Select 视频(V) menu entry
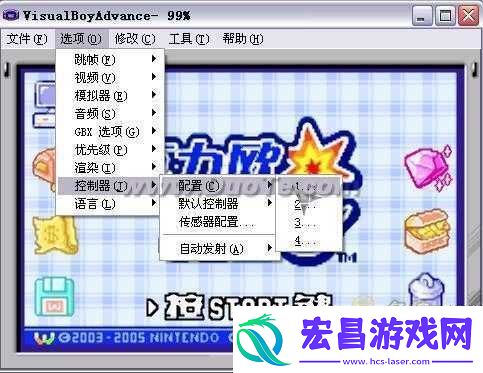 tap(110, 78)
